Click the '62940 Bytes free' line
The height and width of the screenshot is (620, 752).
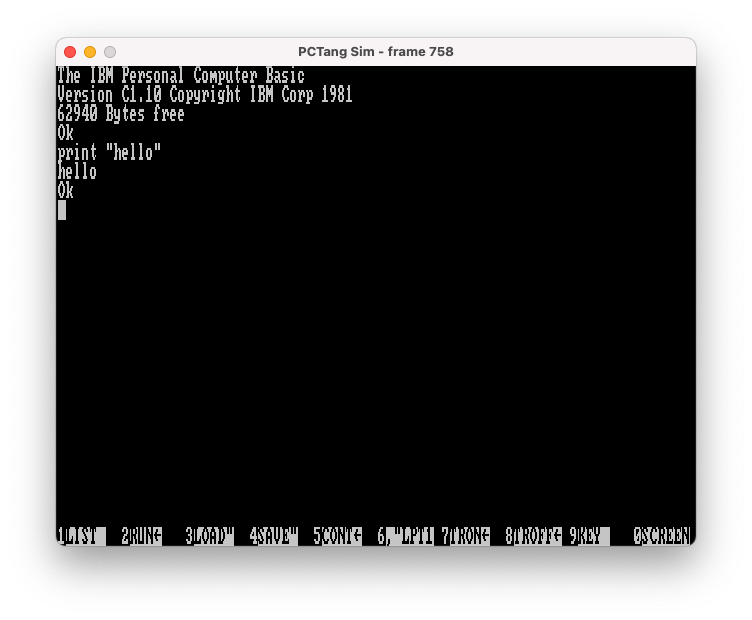[x=121, y=114]
